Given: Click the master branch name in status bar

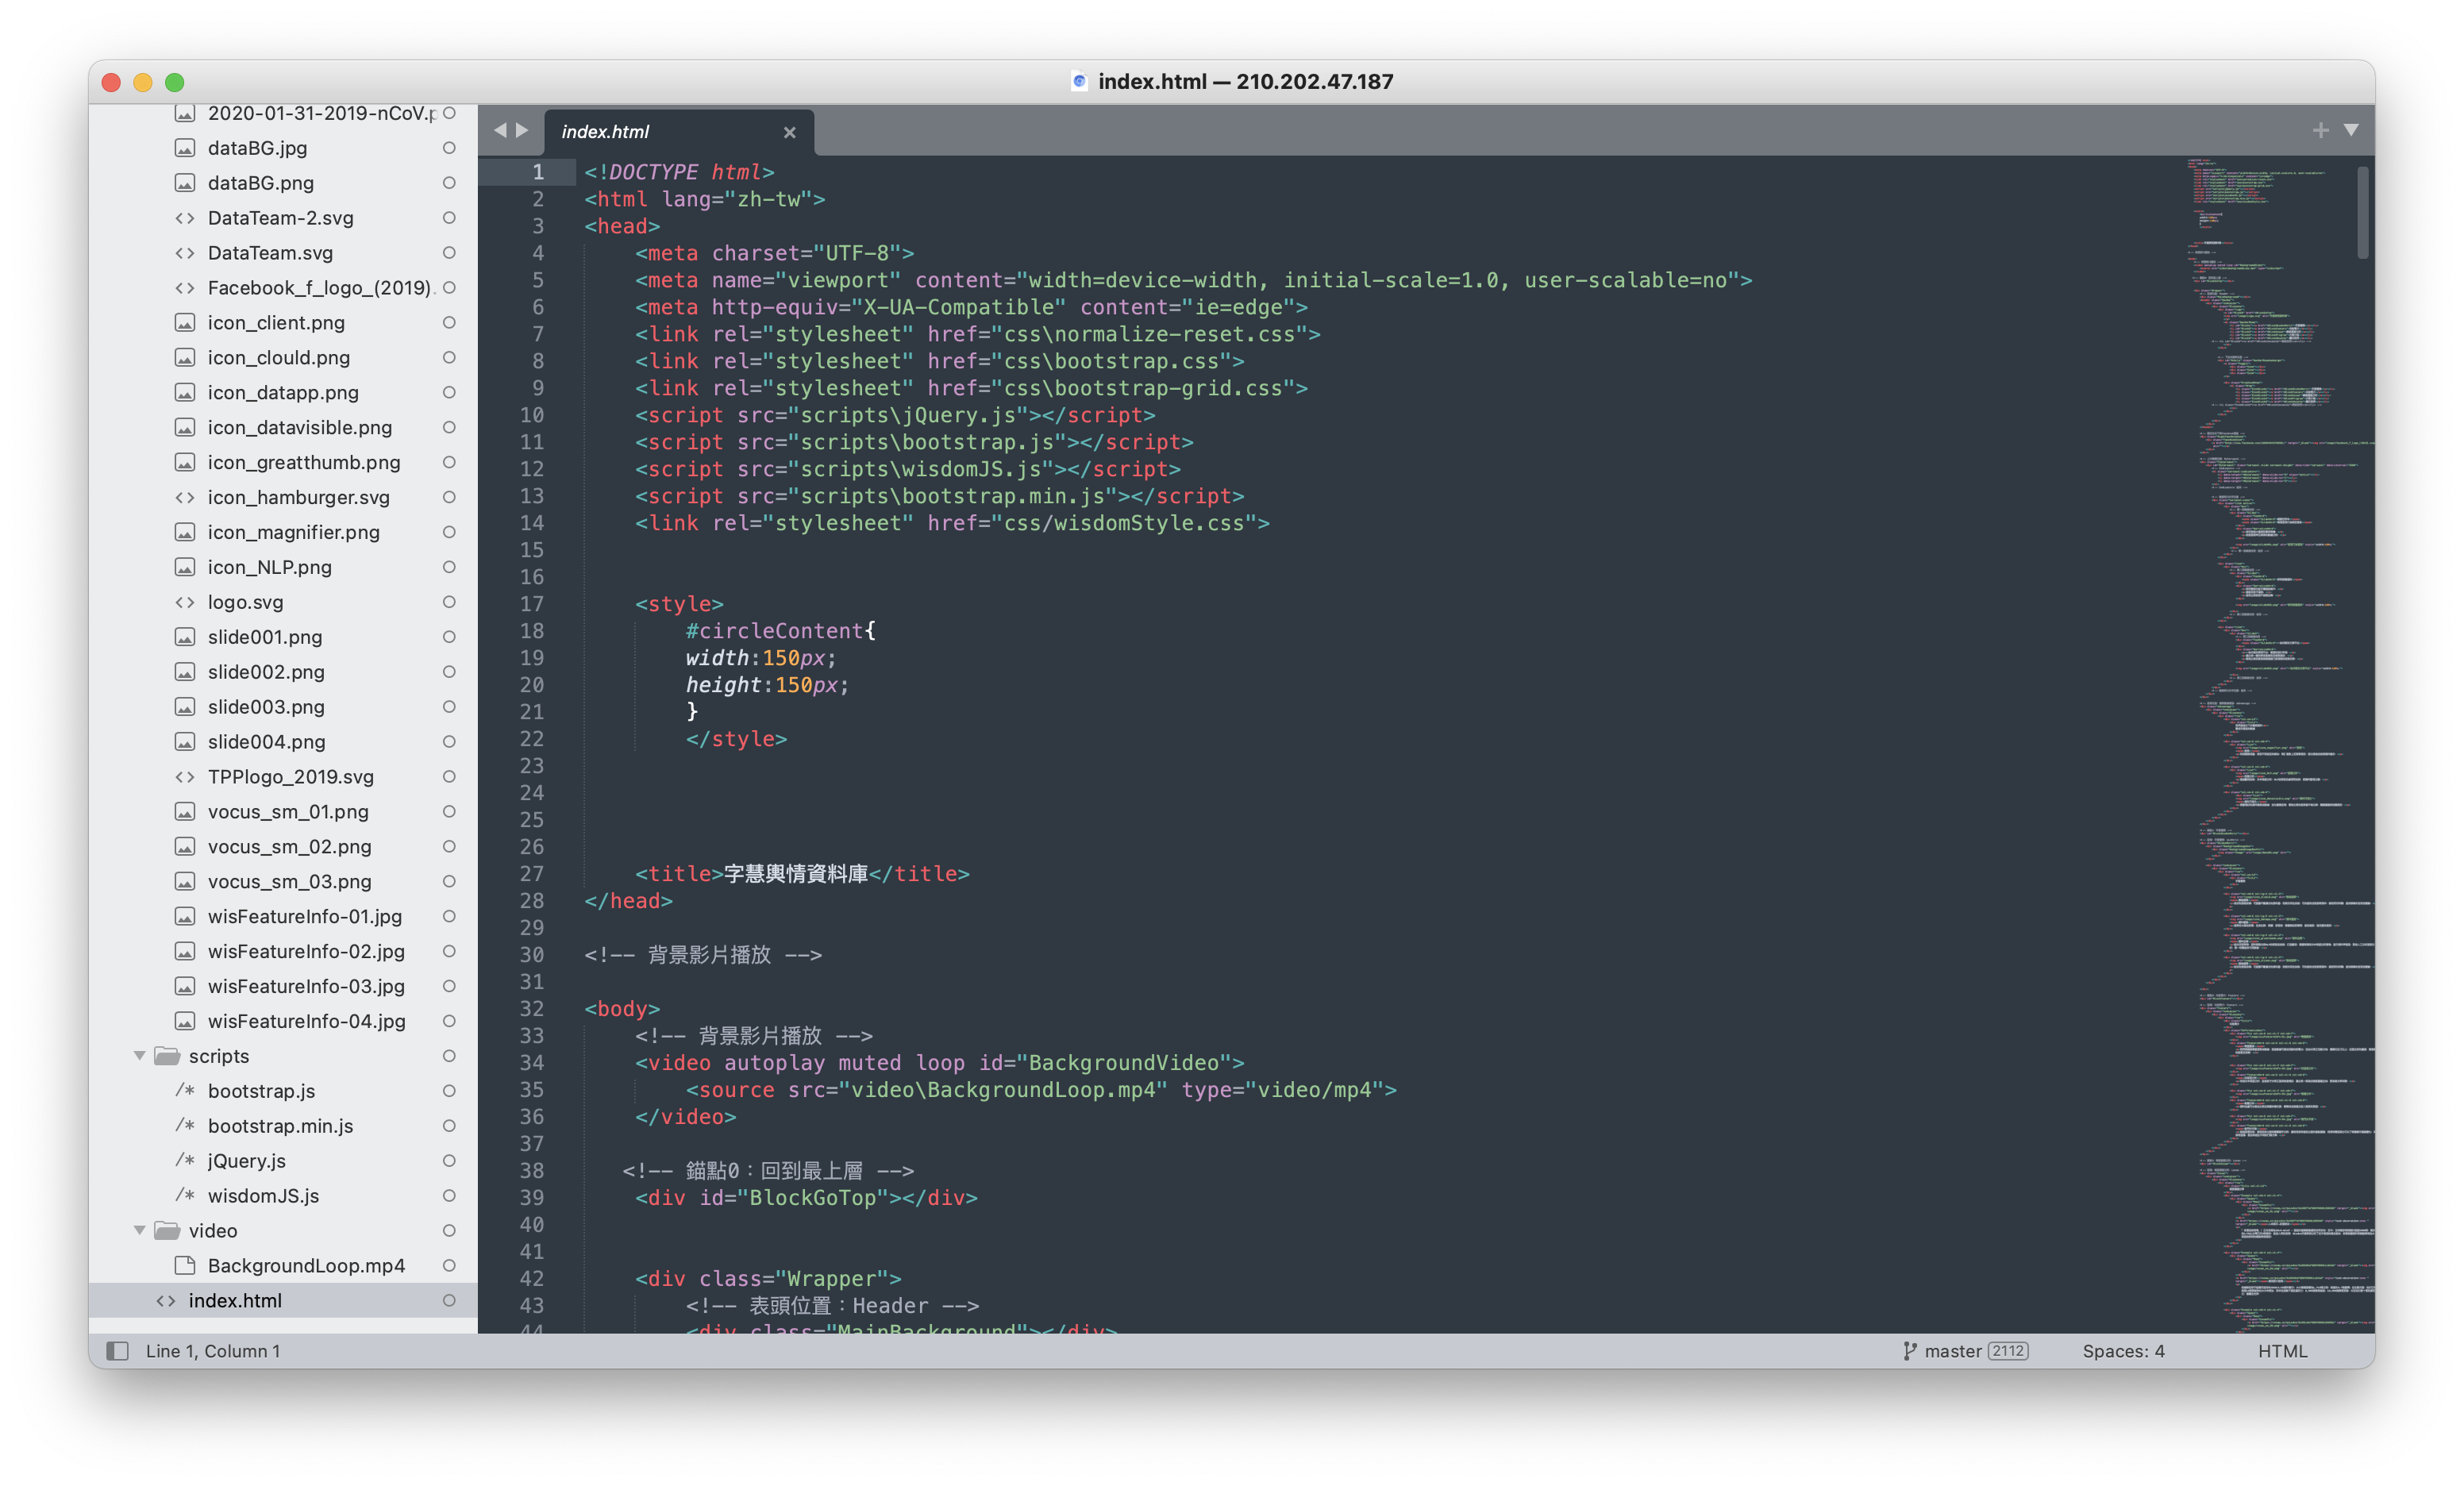Looking at the screenshot, I should [x=1952, y=1351].
